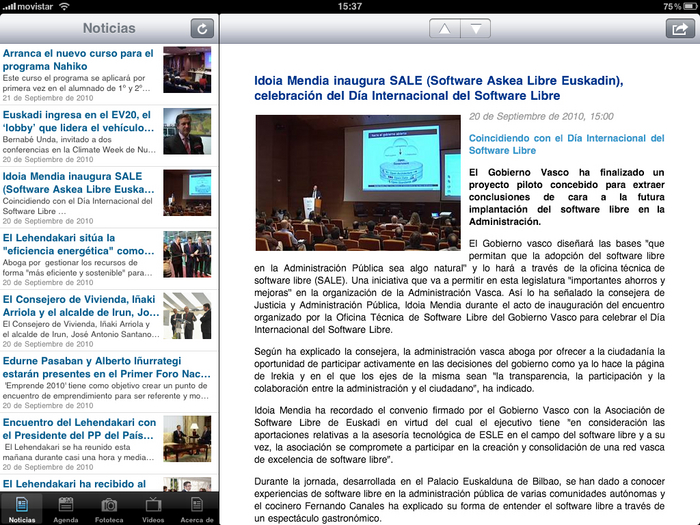Tap thumbnail of the EV20 news item
The image size is (700, 525).
tap(187, 131)
